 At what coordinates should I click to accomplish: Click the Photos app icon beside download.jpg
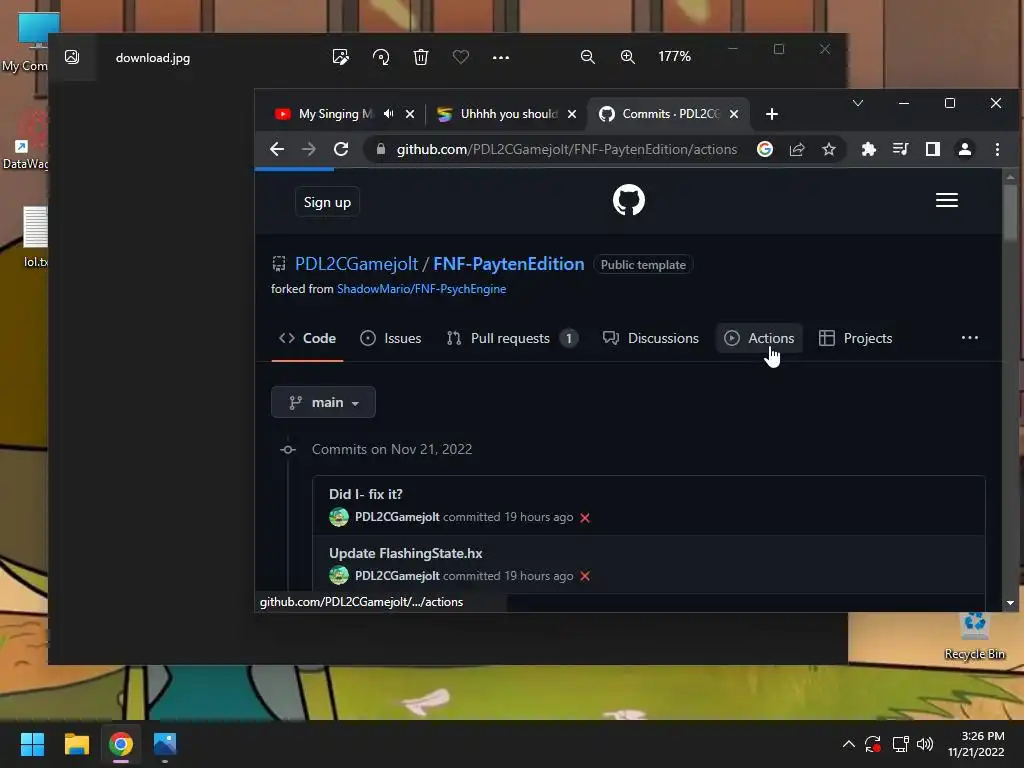pos(72,57)
